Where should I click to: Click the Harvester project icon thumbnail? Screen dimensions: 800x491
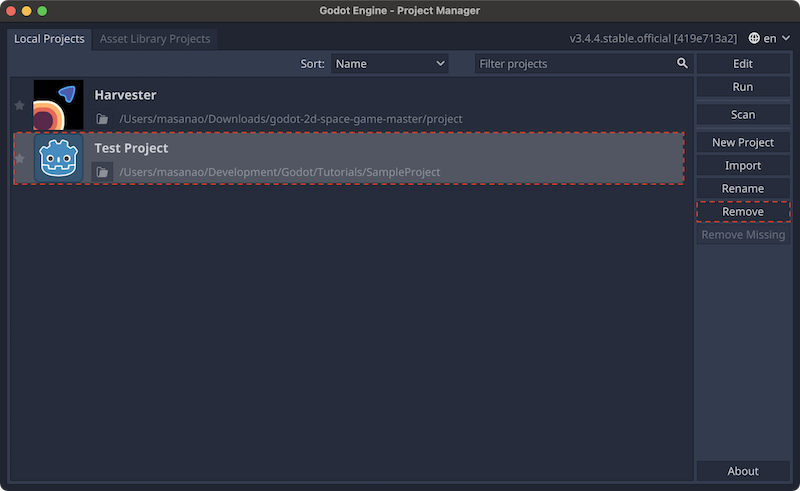pyautogui.click(x=58, y=105)
